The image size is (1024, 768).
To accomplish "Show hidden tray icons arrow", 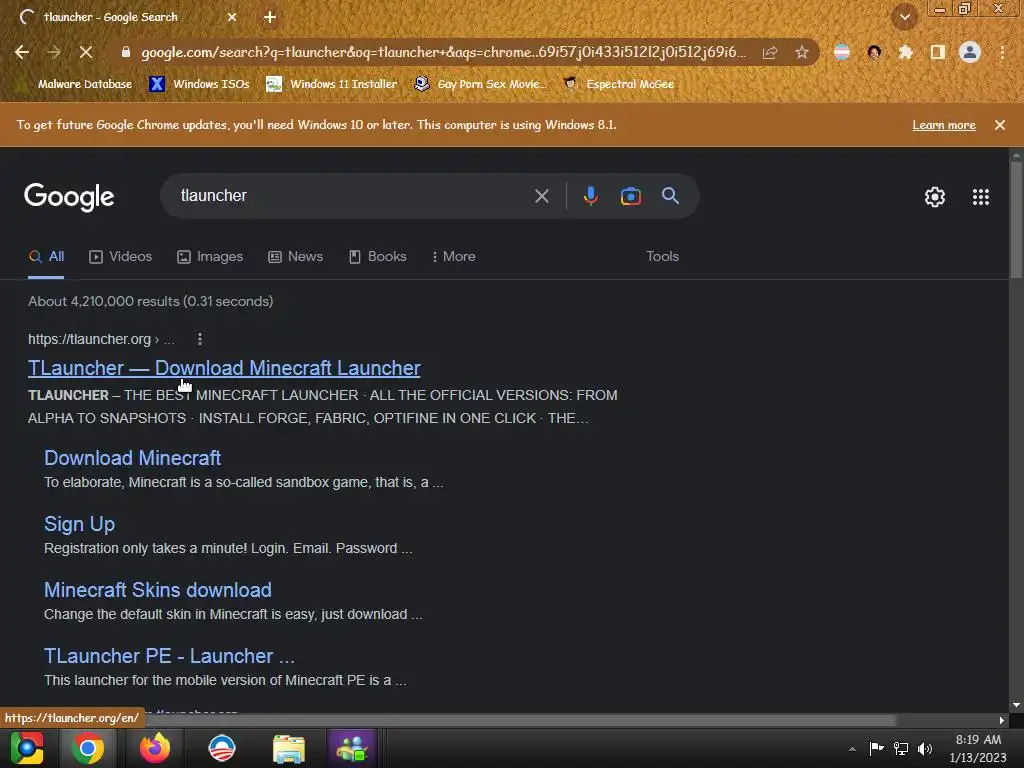I will click(x=852, y=749).
